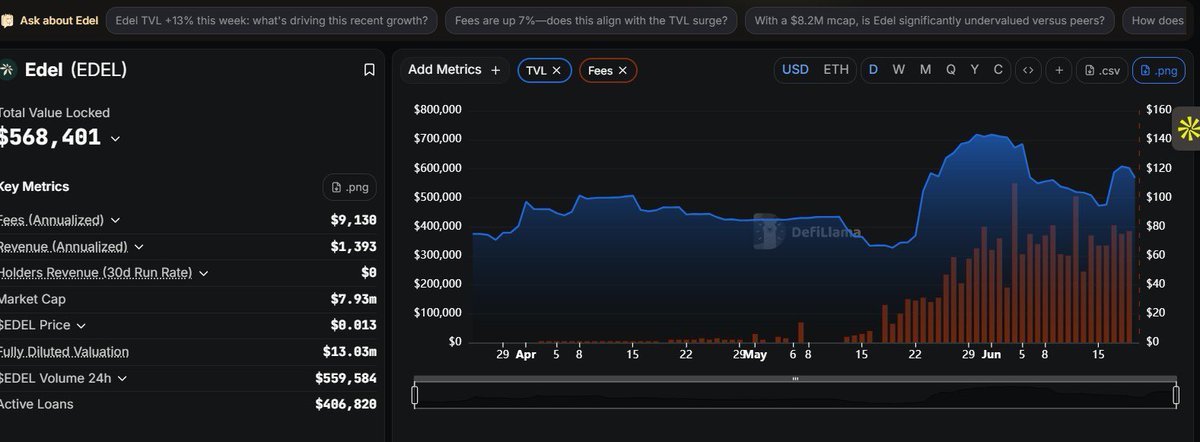Expand $EDEL Volume 24h details
This screenshot has height=442, width=1200.
(121, 379)
